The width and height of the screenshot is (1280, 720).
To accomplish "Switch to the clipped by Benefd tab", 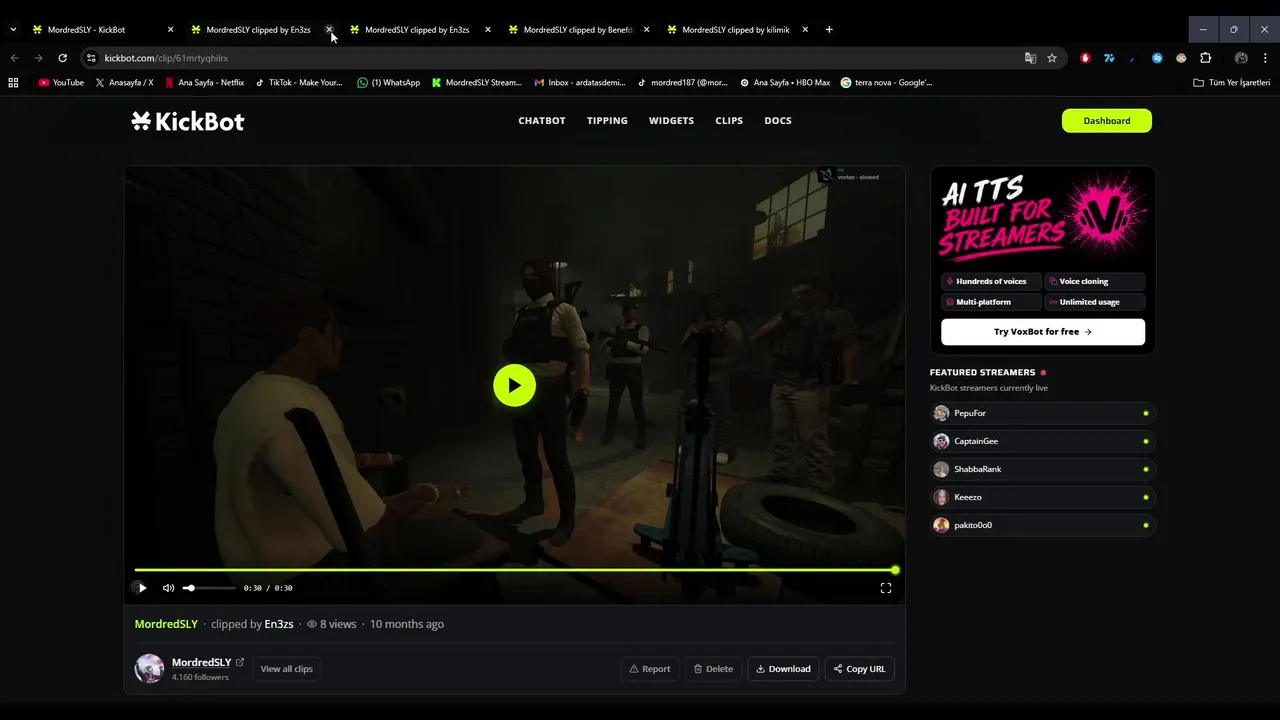I will click(578, 30).
